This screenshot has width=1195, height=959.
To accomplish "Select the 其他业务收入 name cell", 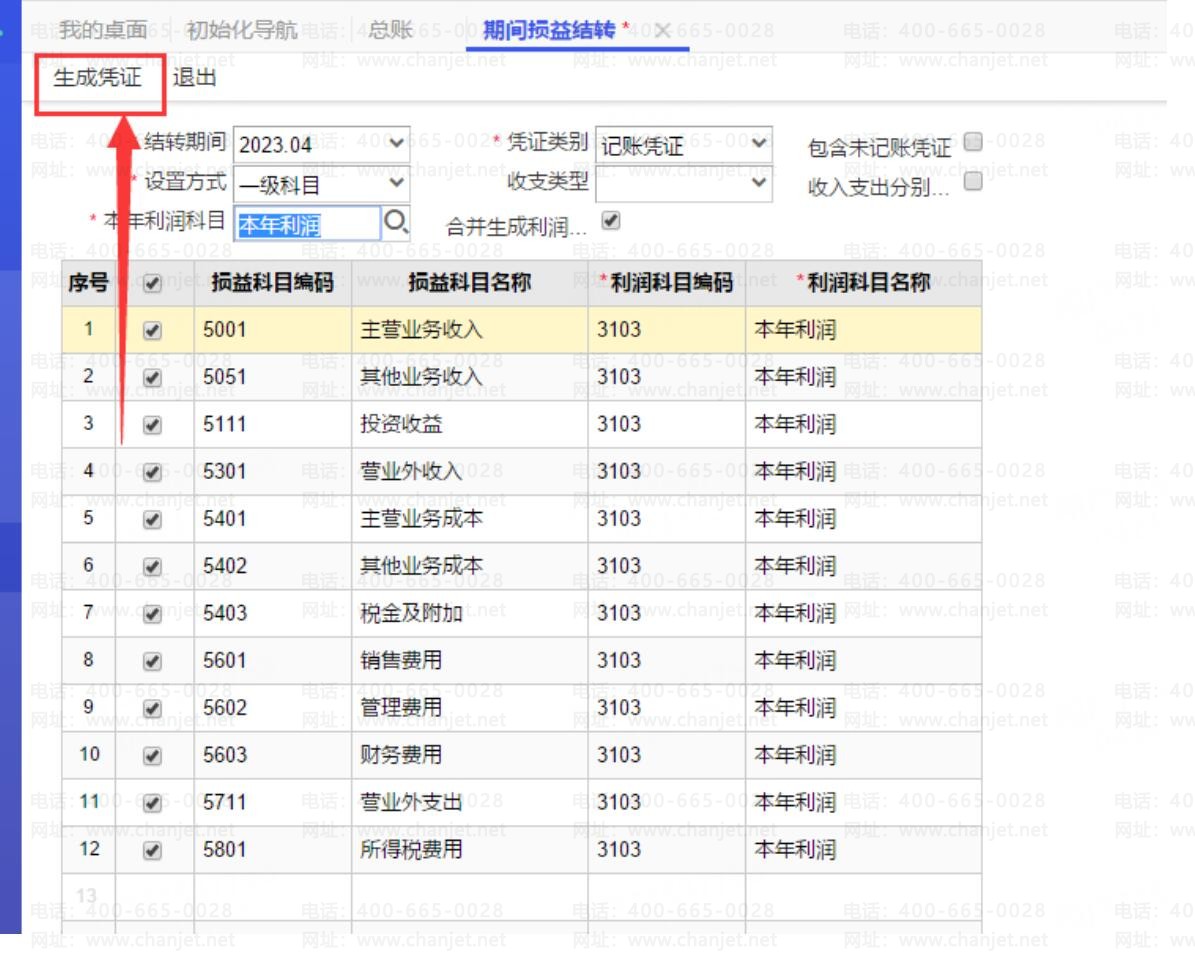I will (469, 377).
